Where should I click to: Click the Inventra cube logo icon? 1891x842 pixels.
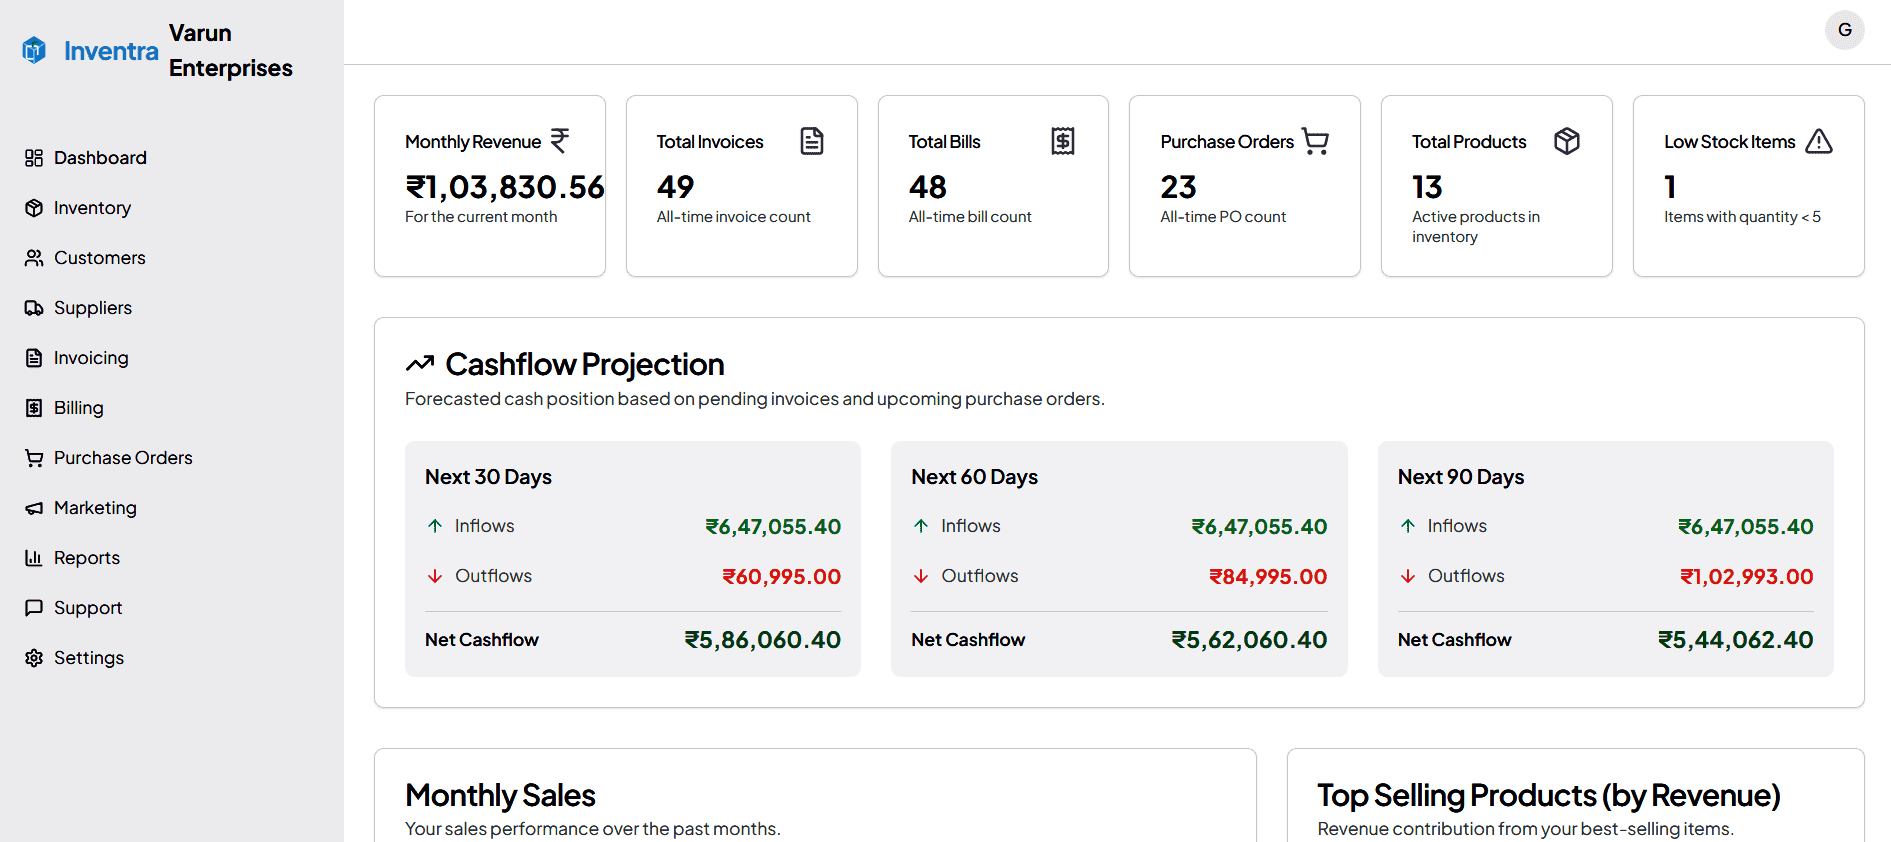pos(34,50)
